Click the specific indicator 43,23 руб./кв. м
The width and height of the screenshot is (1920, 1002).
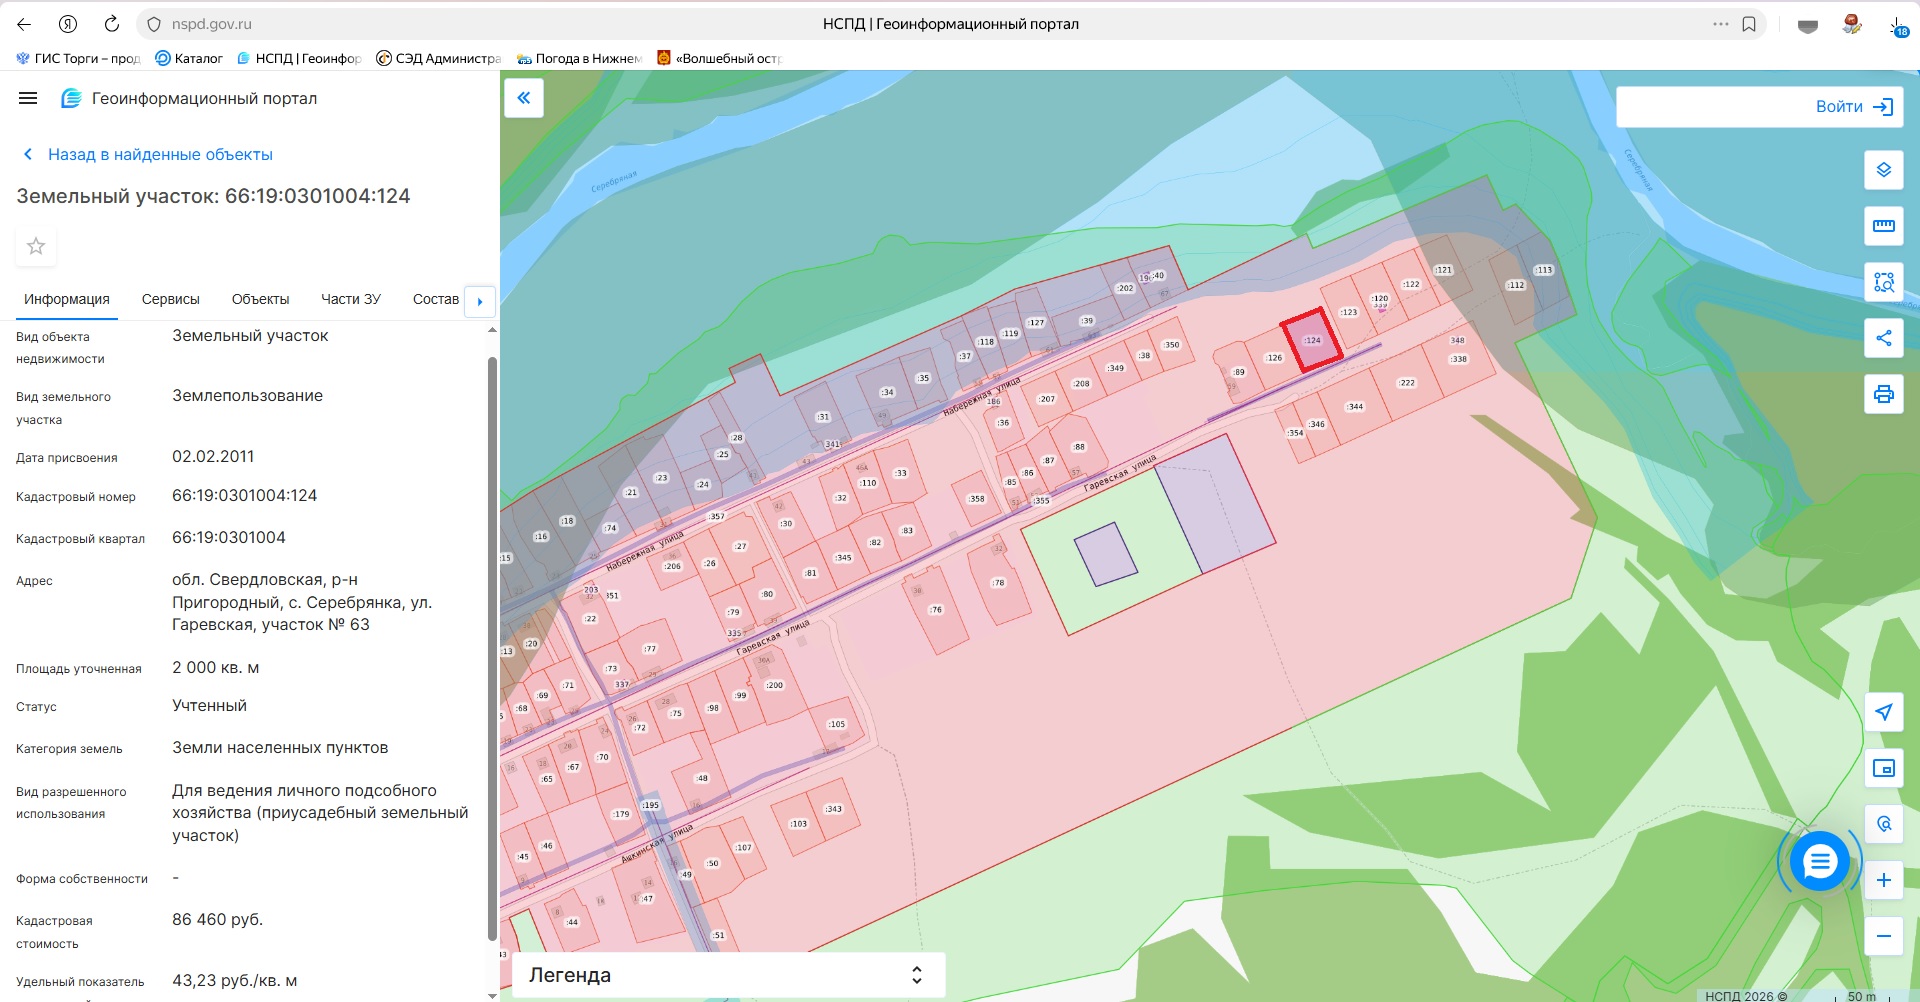(x=234, y=981)
